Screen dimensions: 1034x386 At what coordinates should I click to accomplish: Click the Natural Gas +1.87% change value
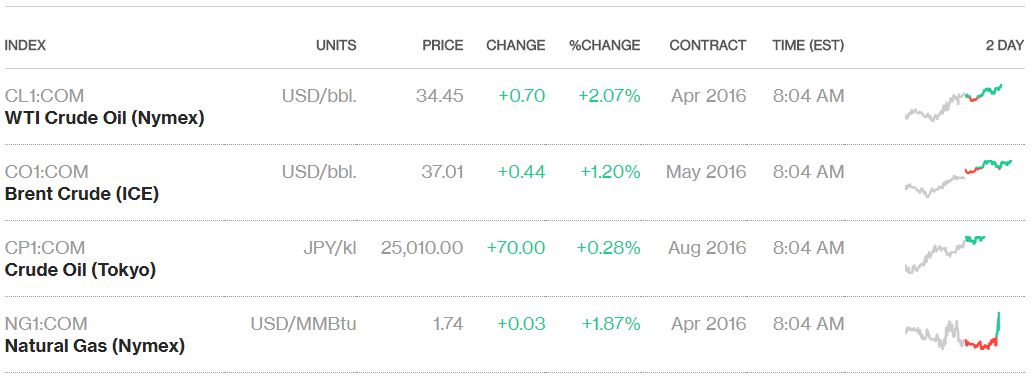coord(611,324)
